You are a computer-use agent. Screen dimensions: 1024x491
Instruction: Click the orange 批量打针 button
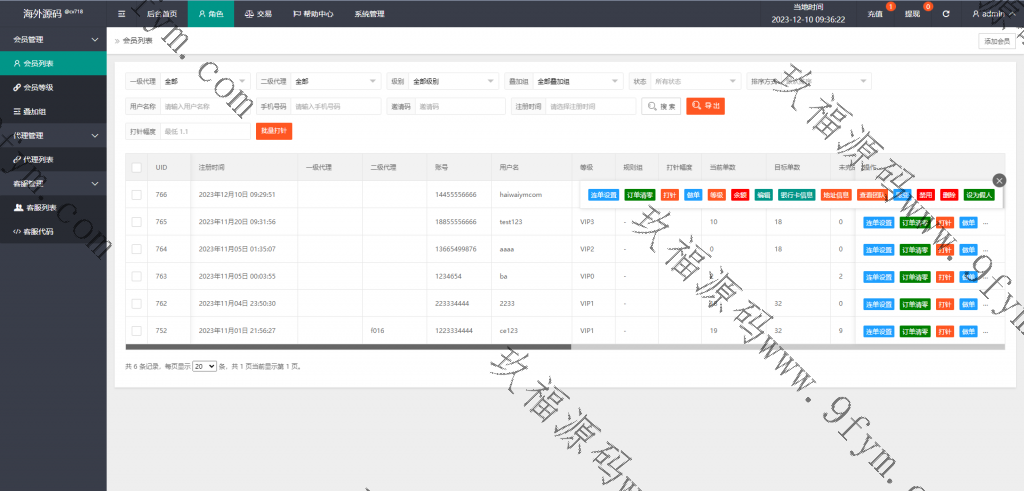click(x=274, y=131)
